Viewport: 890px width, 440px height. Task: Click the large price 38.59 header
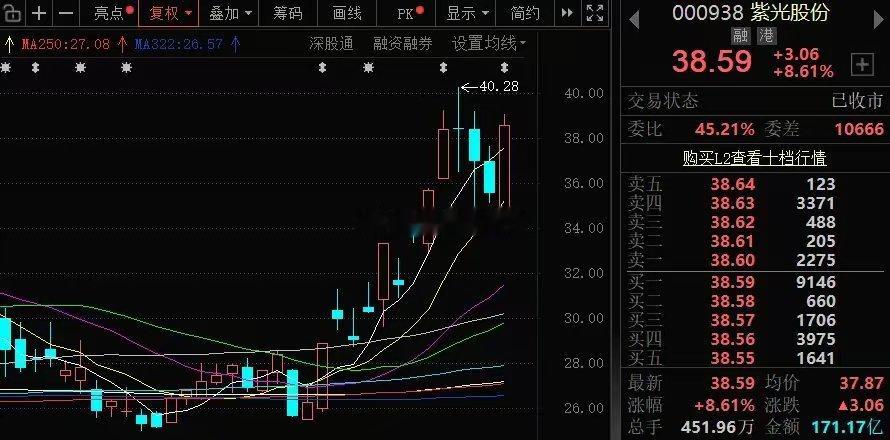tap(712, 62)
